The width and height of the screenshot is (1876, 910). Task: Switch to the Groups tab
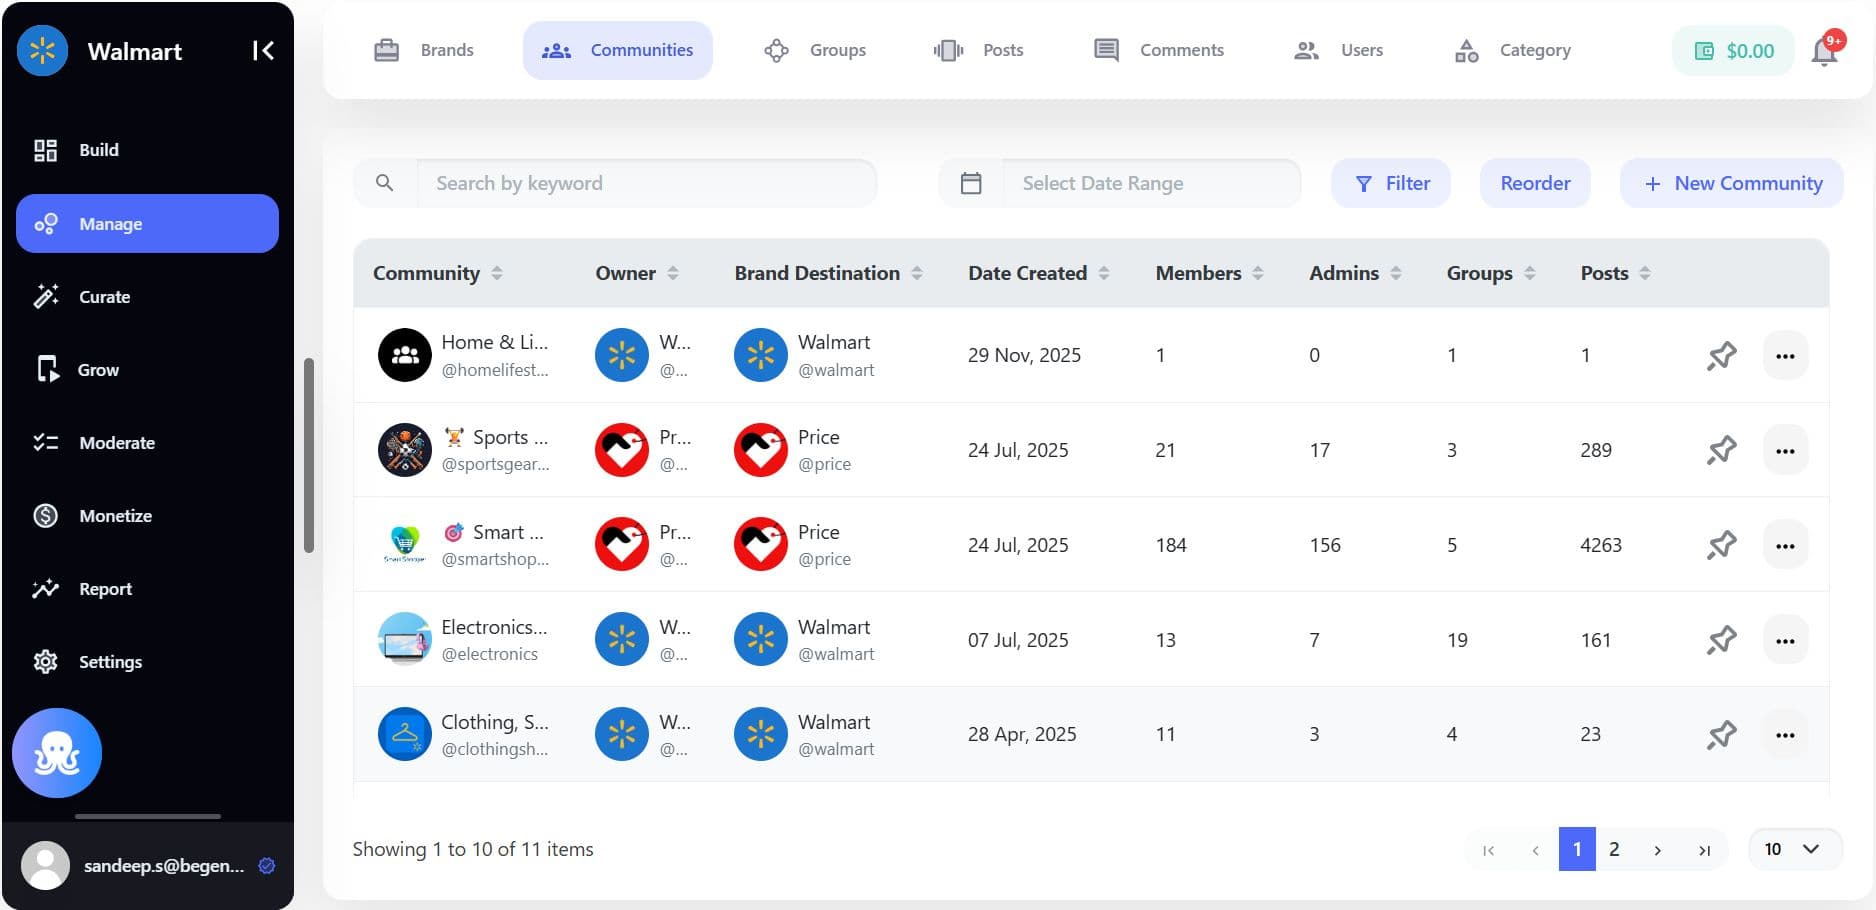815,50
